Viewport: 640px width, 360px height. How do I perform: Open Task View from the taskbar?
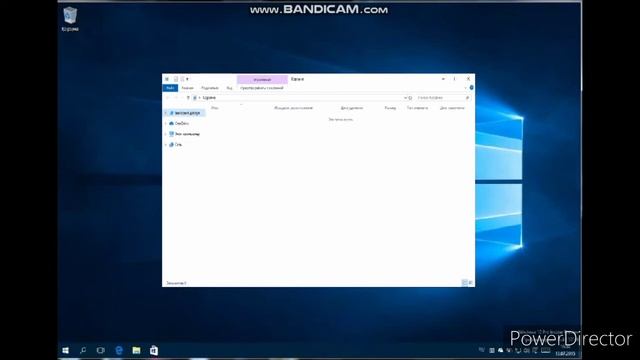tap(100, 350)
